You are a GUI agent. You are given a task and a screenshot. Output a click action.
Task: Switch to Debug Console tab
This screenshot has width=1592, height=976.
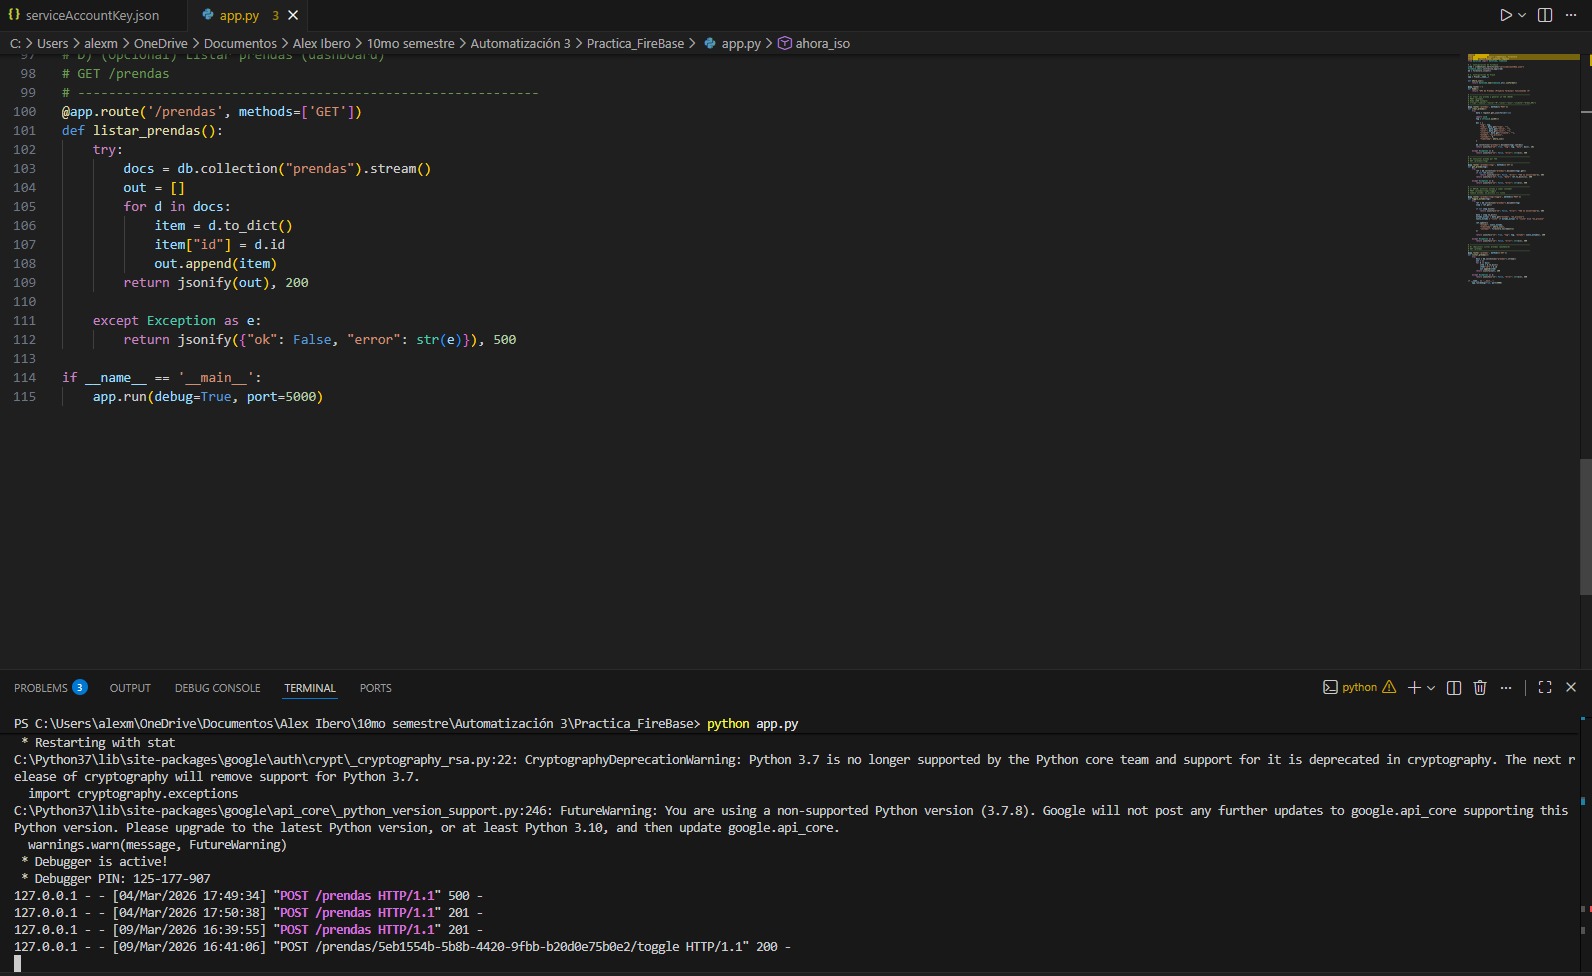click(217, 688)
